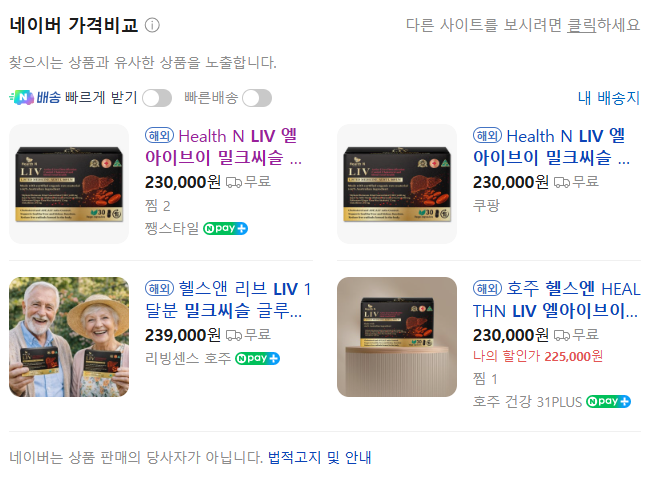Enable the 빠른배송 toggle switch
The height and width of the screenshot is (477, 657).
click(x=257, y=98)
